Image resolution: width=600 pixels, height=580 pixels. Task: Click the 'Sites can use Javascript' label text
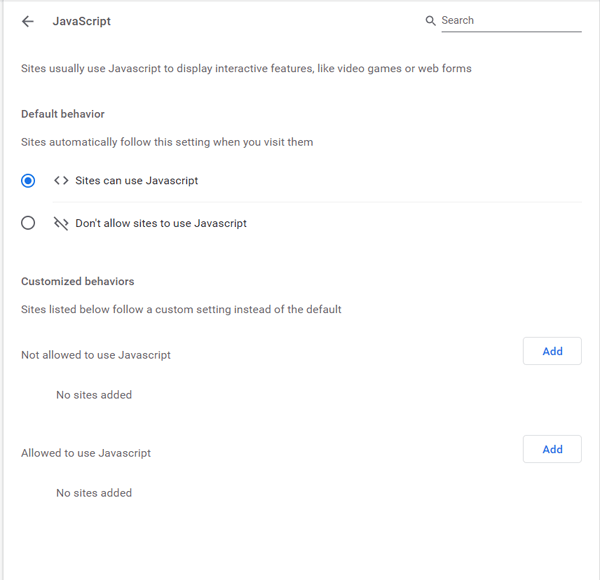coord(137,181)
